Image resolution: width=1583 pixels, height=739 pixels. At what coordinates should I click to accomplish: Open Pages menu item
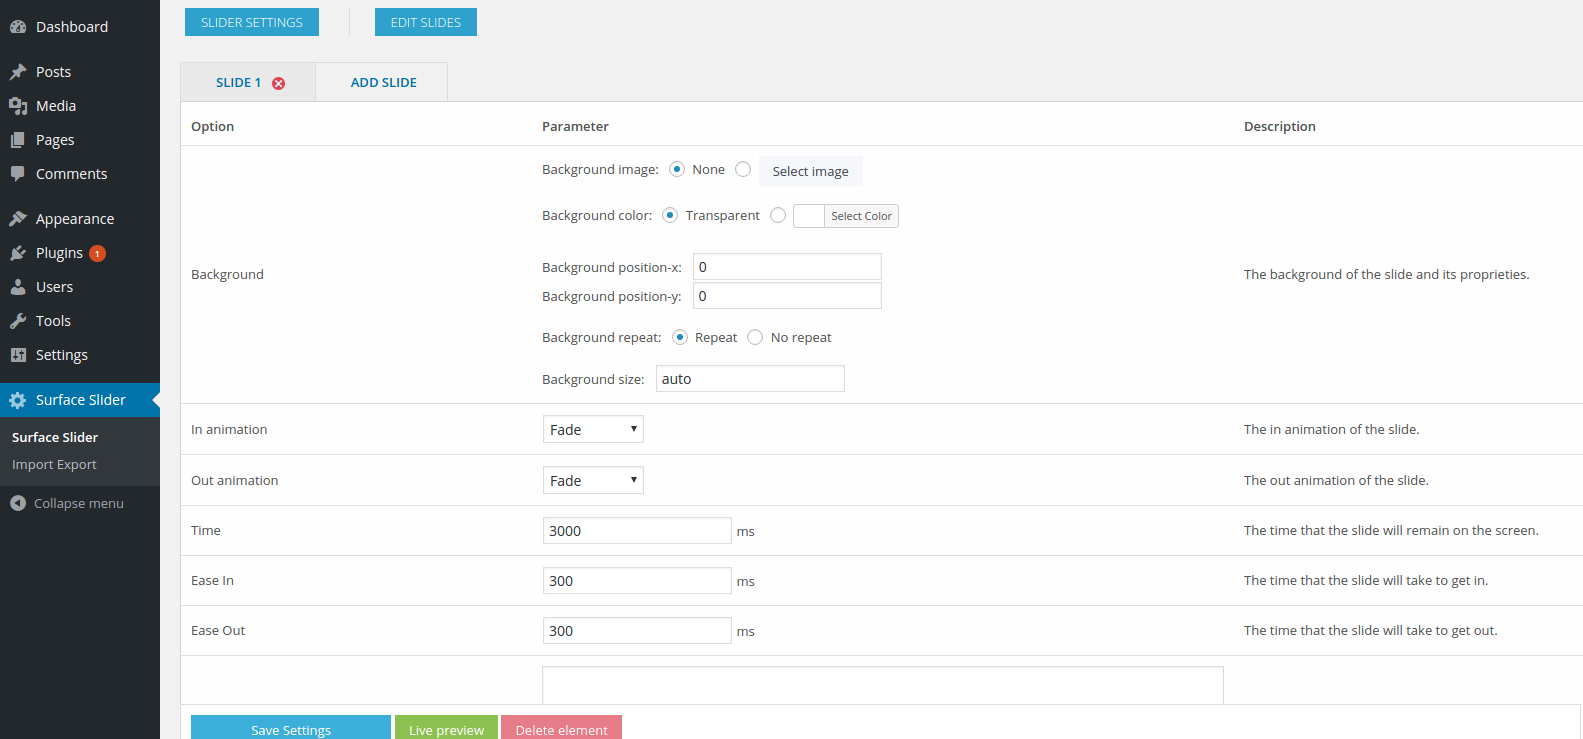[x=80, y=140]
